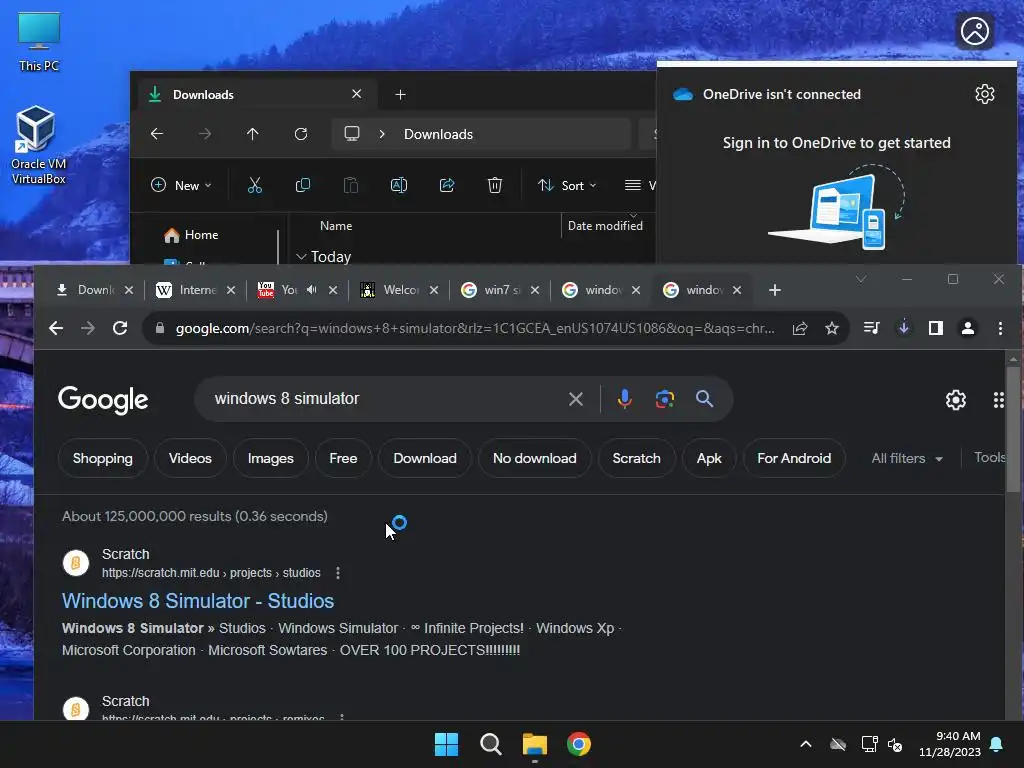Collapse the Today group in Explorer

301,257
